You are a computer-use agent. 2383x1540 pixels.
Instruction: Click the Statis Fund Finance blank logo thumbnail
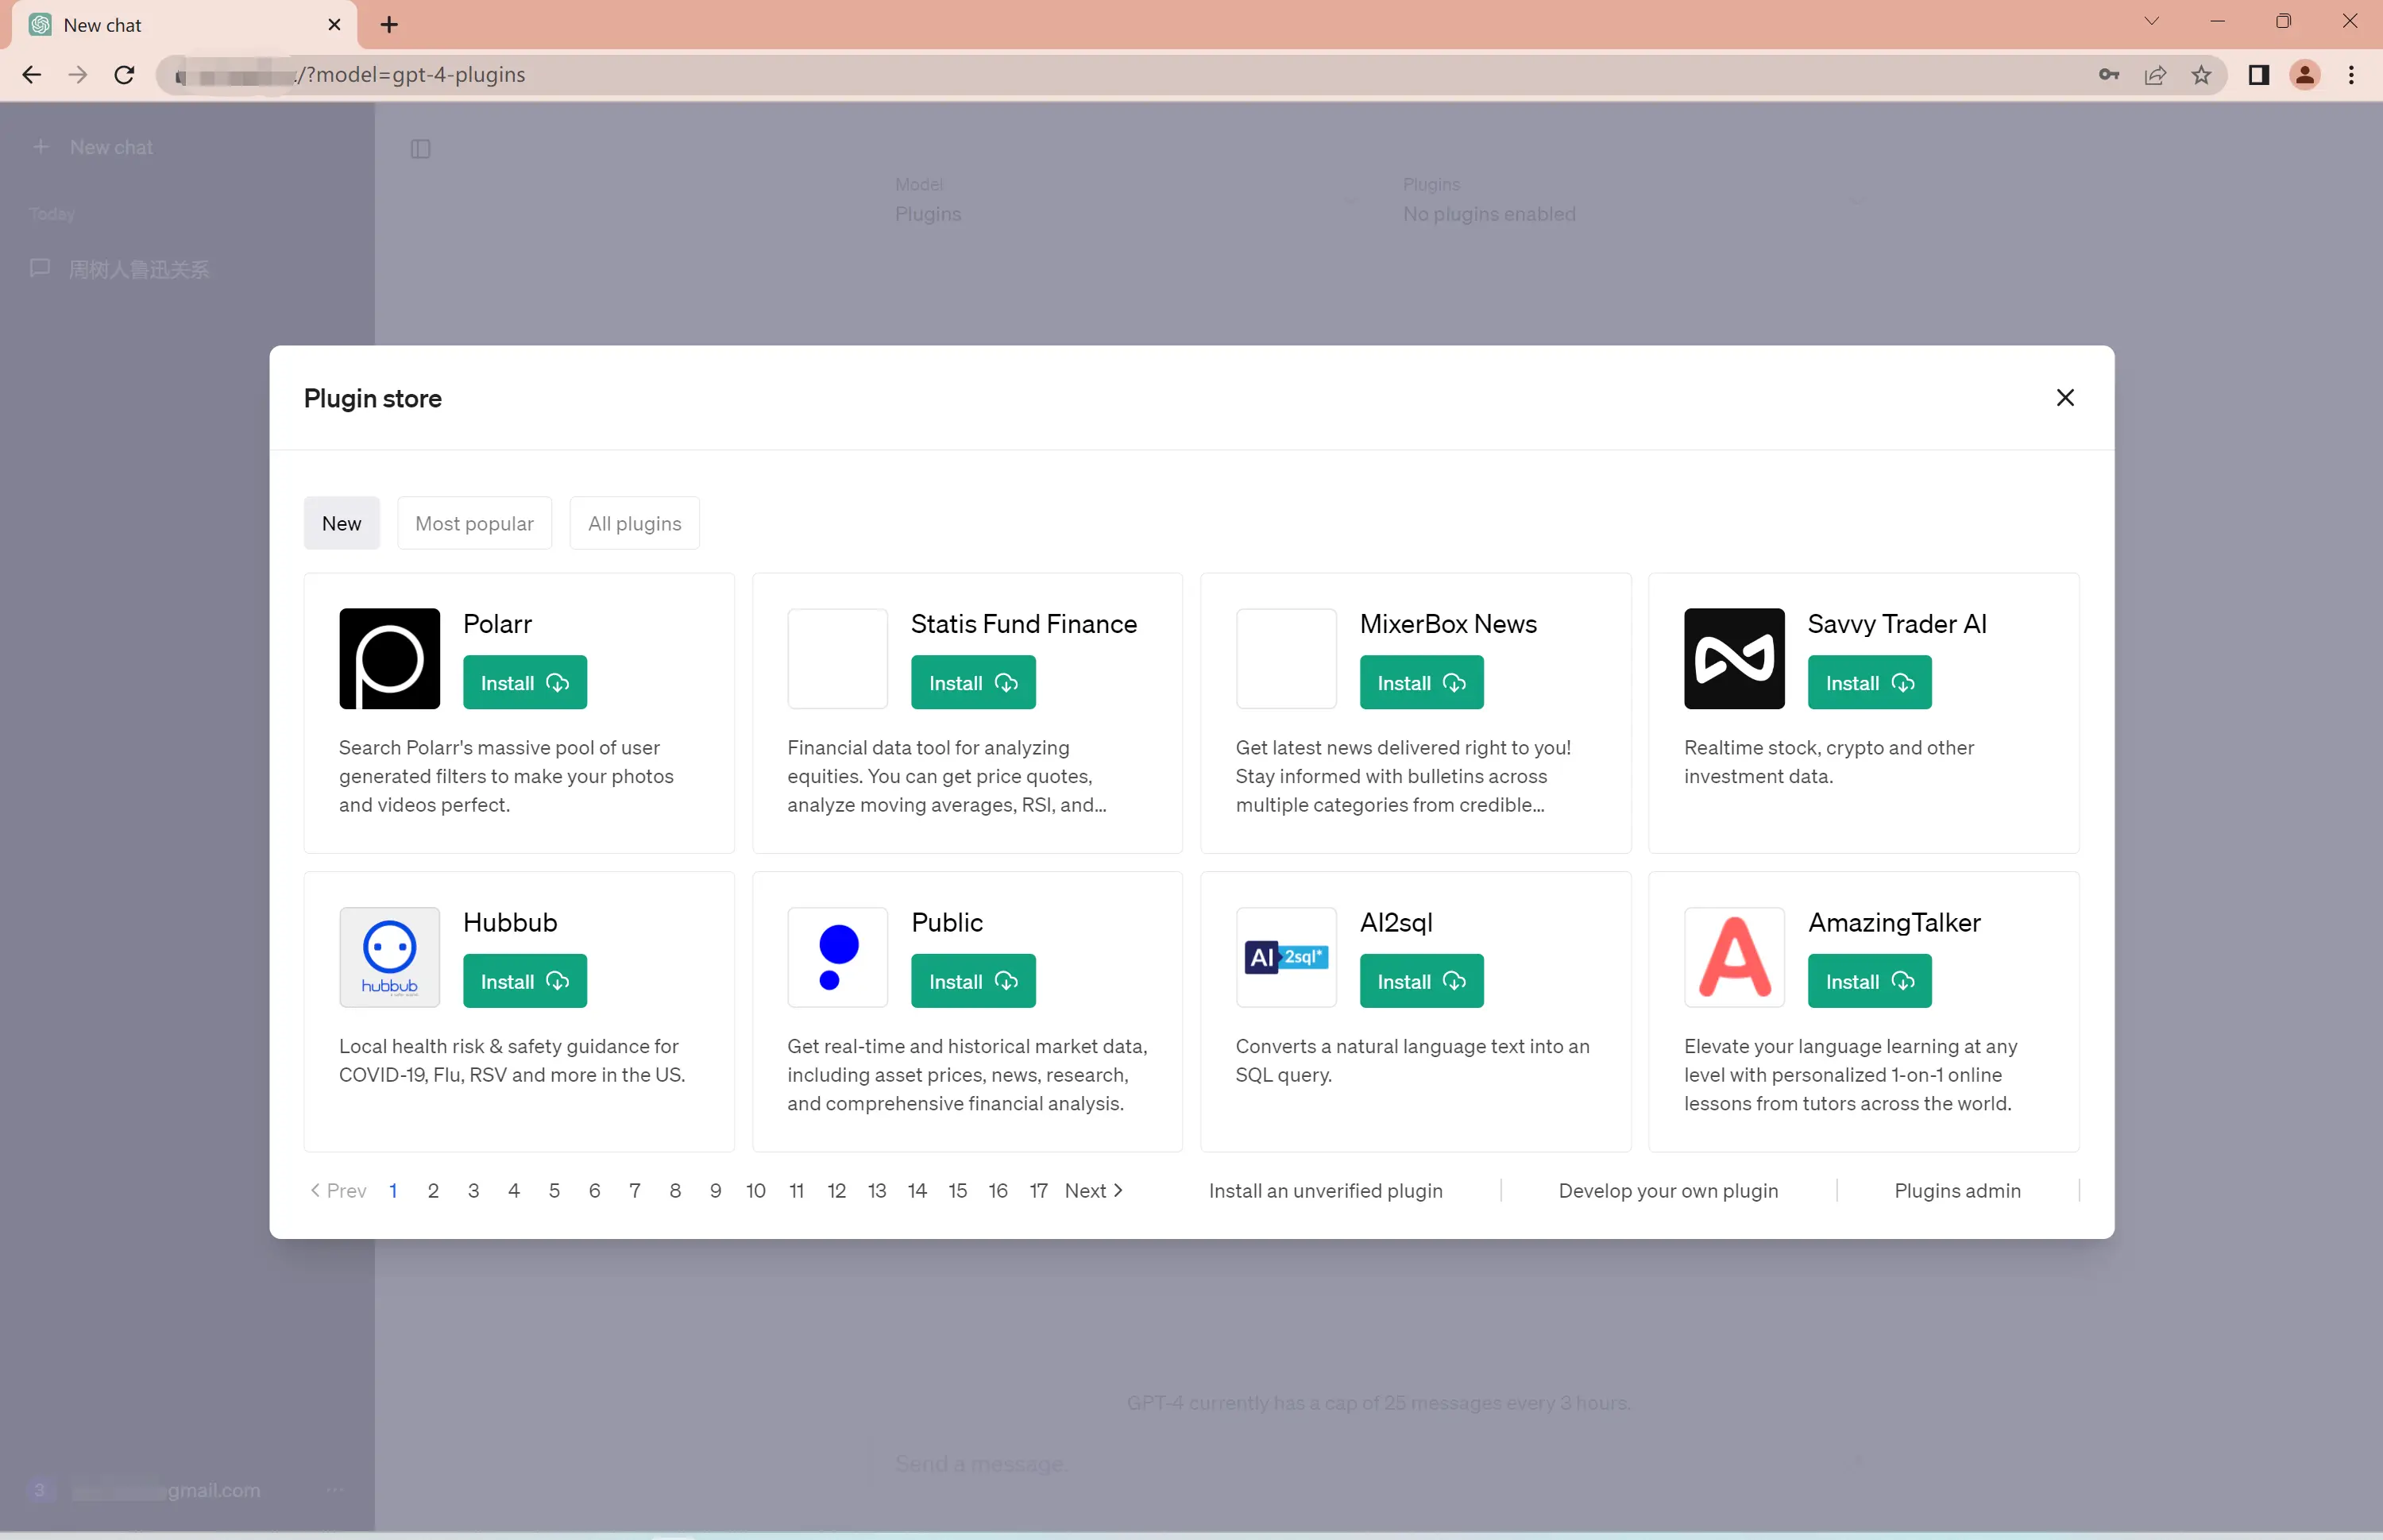coord(837,658)
